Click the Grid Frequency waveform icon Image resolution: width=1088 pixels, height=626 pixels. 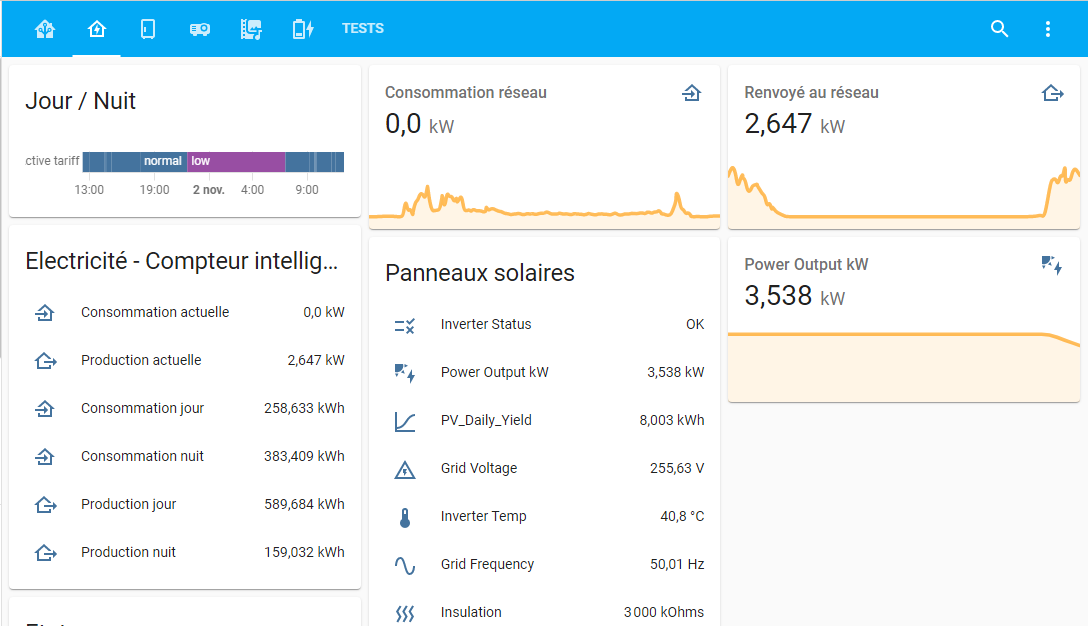click(405, 564)
